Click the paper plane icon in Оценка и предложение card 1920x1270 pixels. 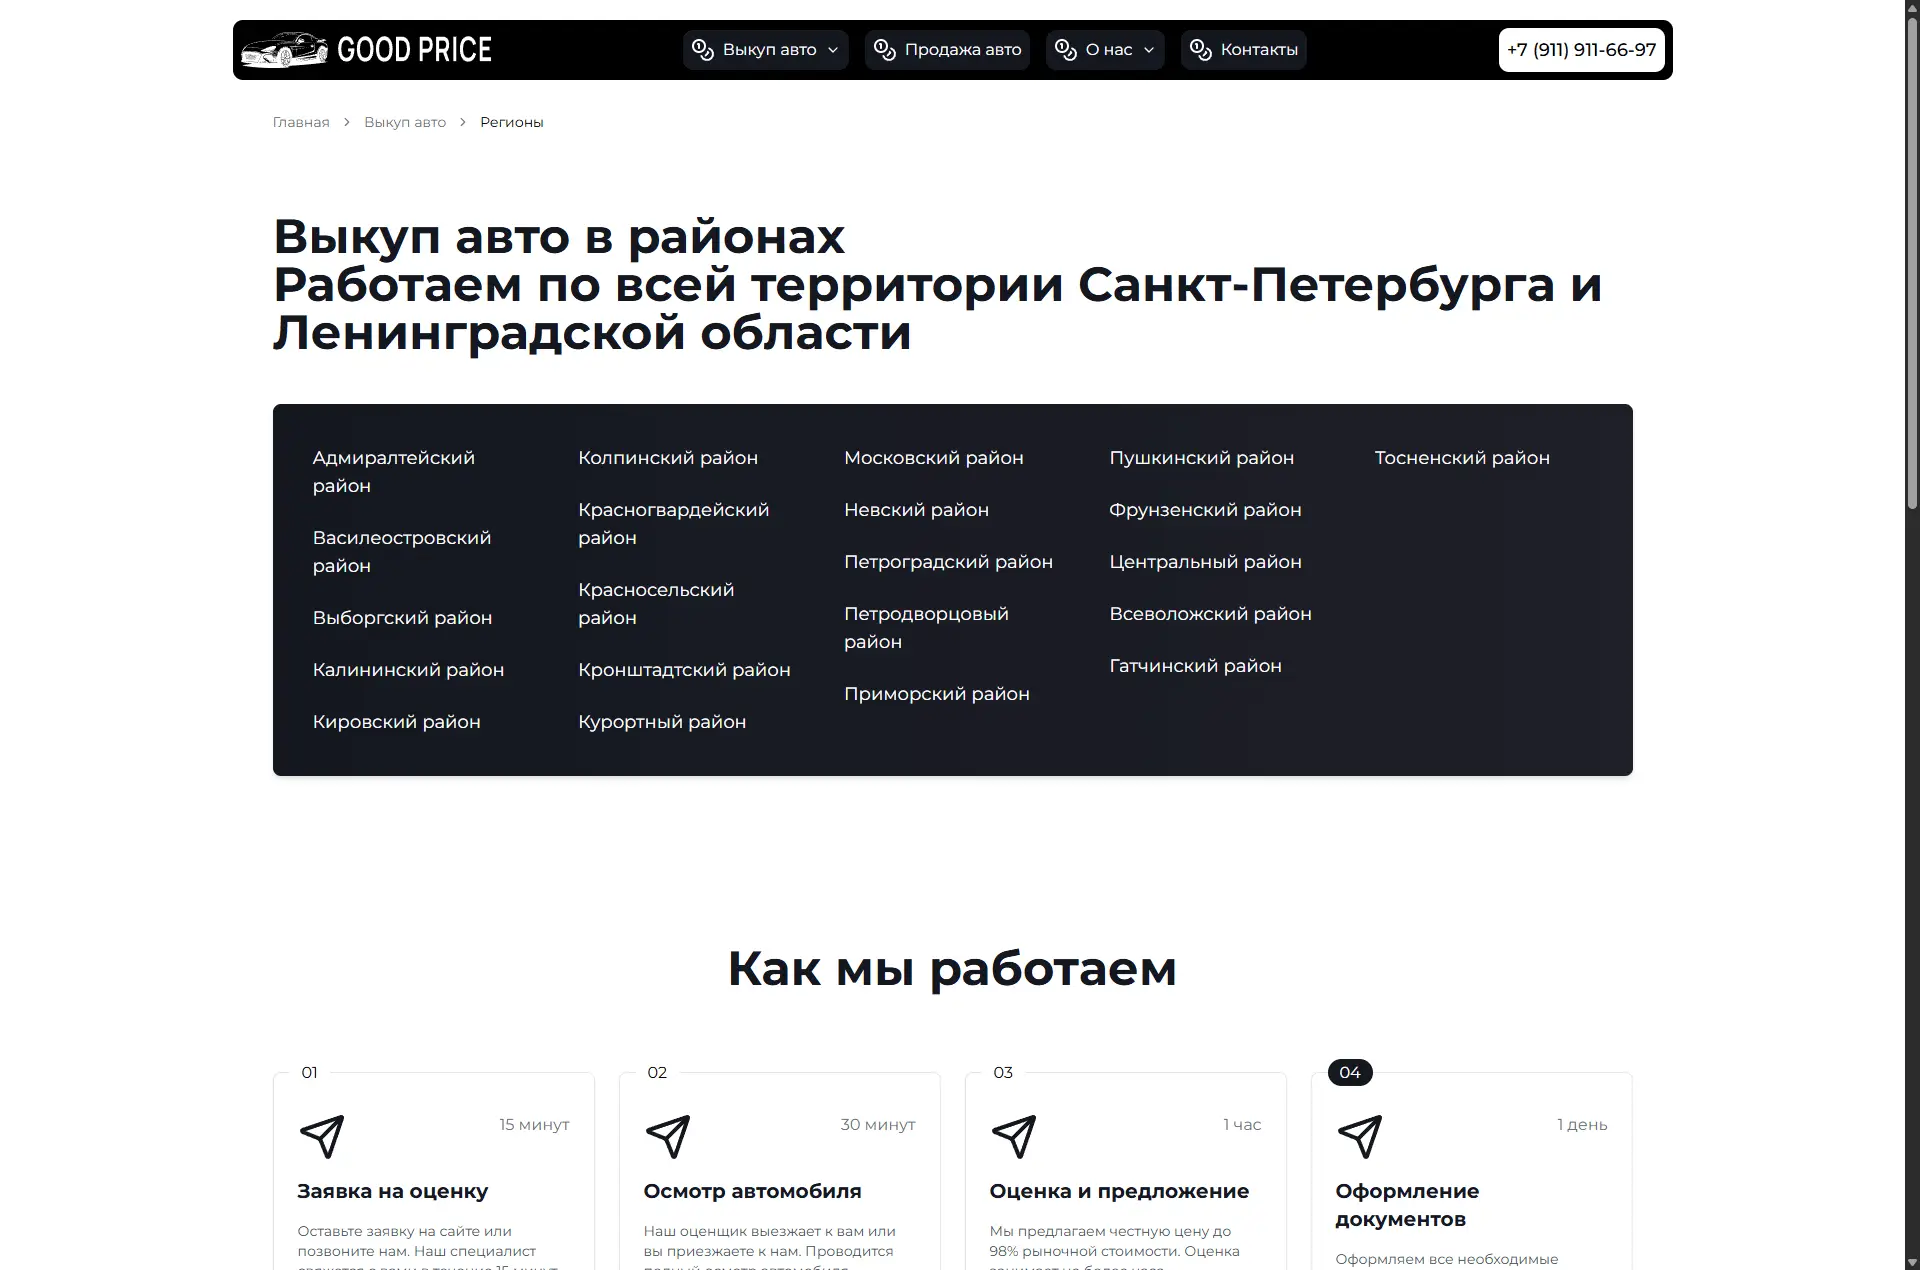(1014, 1137)
